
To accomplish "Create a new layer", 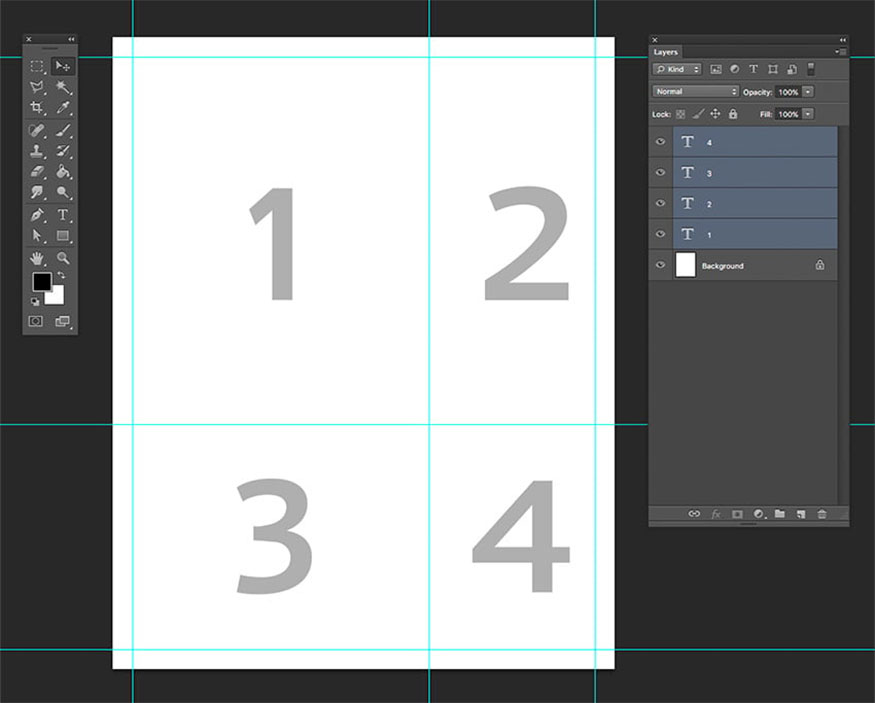I will 801,514.
